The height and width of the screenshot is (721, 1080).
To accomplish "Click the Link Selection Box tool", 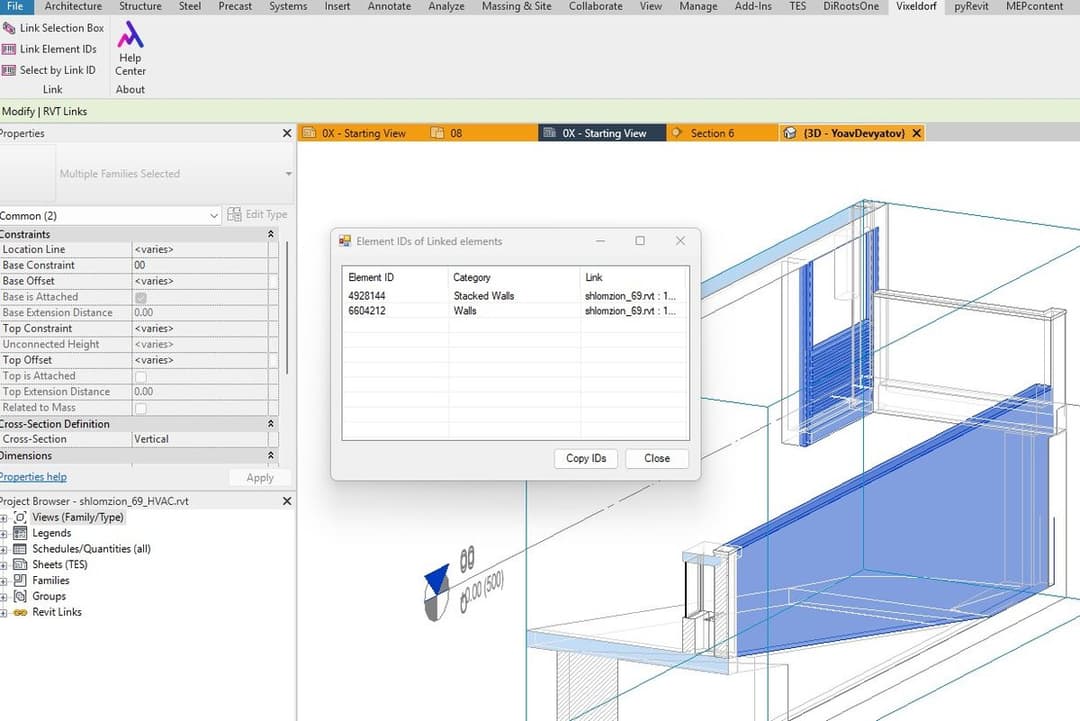I will point(53,28).
